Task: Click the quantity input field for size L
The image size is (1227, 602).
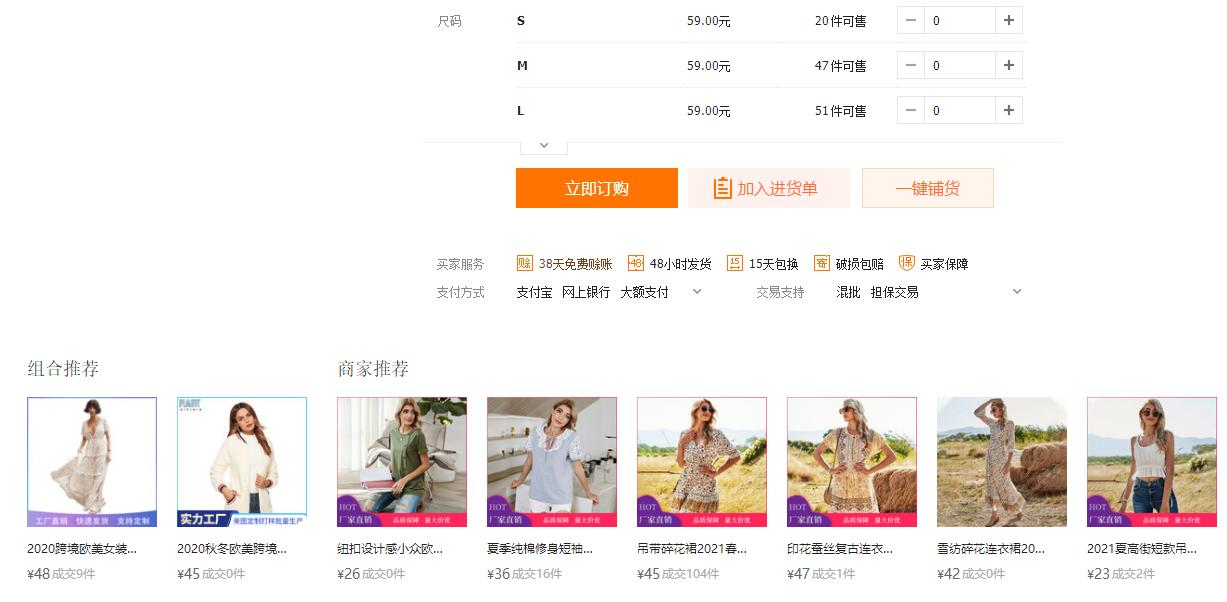Action: tap(958, 110)
